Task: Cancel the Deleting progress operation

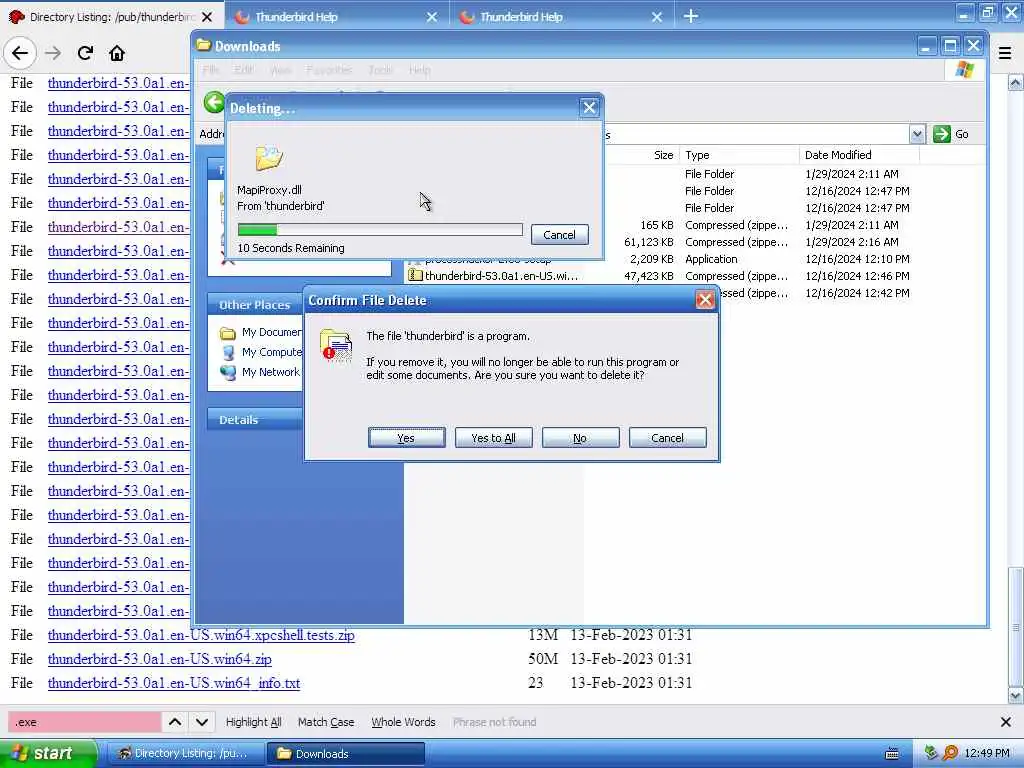Action: (560, 234)
